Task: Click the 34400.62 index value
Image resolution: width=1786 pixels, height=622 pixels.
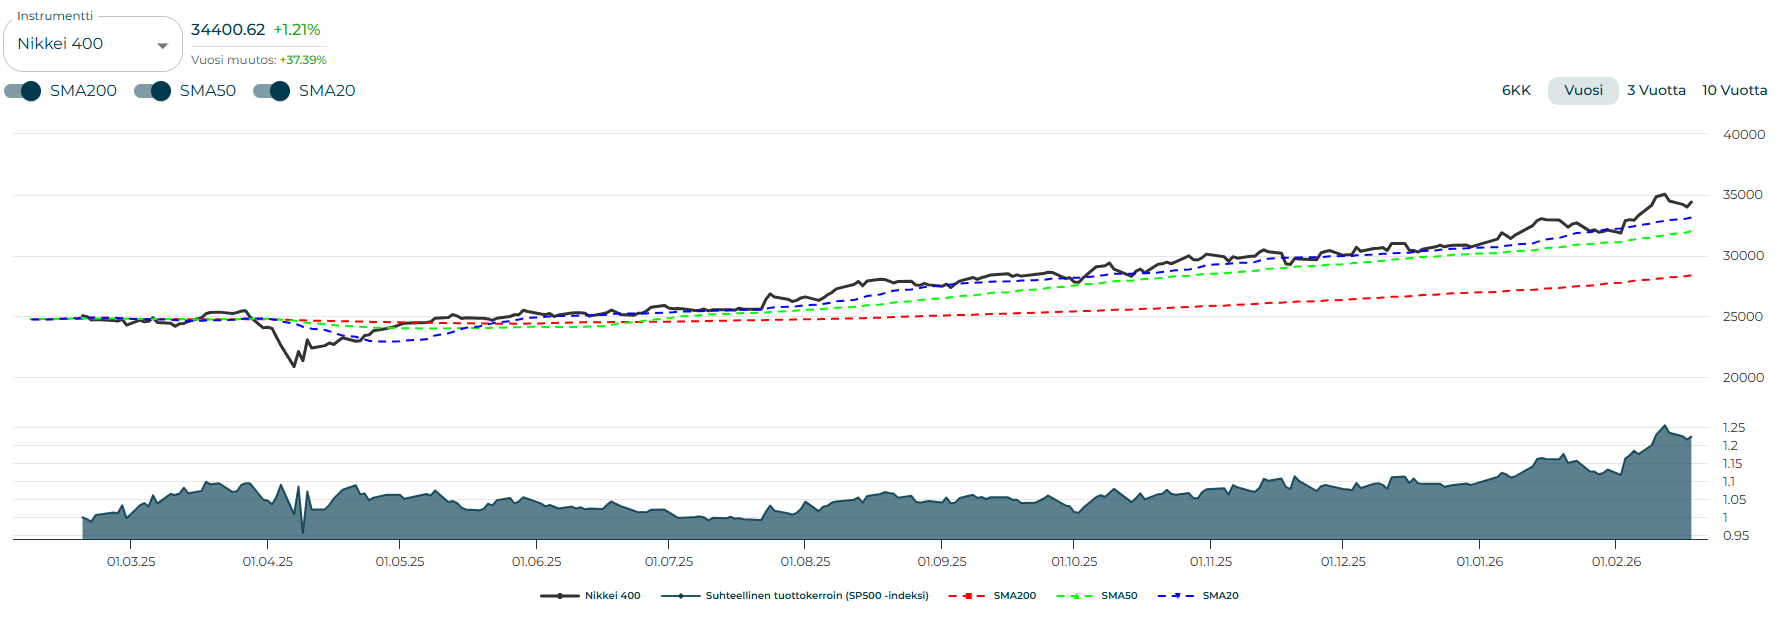Action: 228,30
